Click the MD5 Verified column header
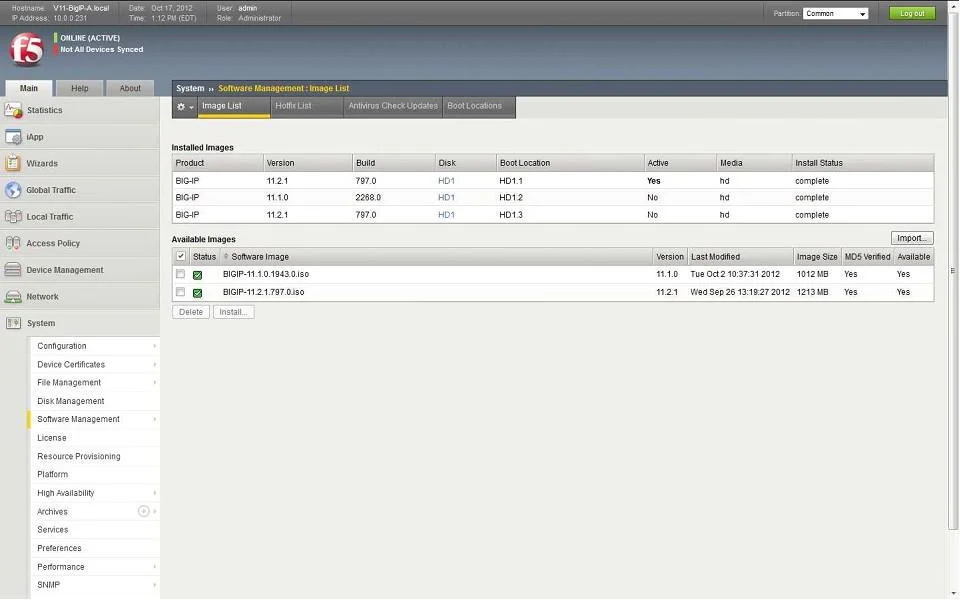 click(x=867, y=257)
